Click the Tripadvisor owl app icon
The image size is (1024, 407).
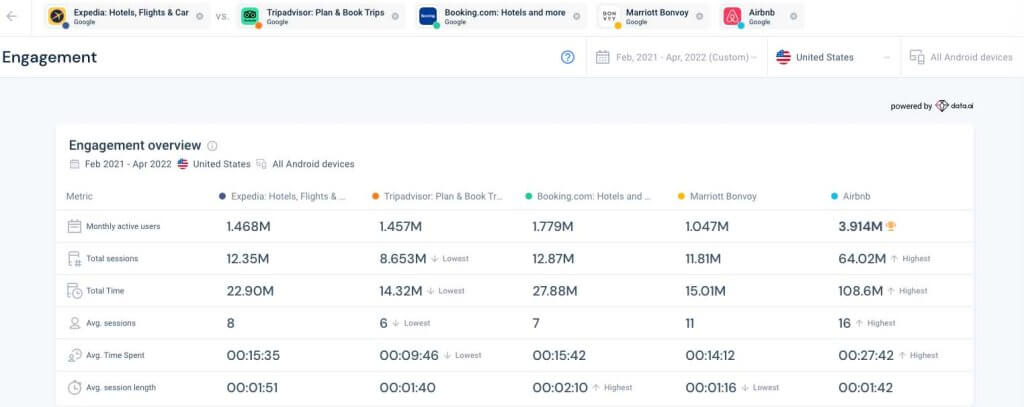tap(249, 16)
